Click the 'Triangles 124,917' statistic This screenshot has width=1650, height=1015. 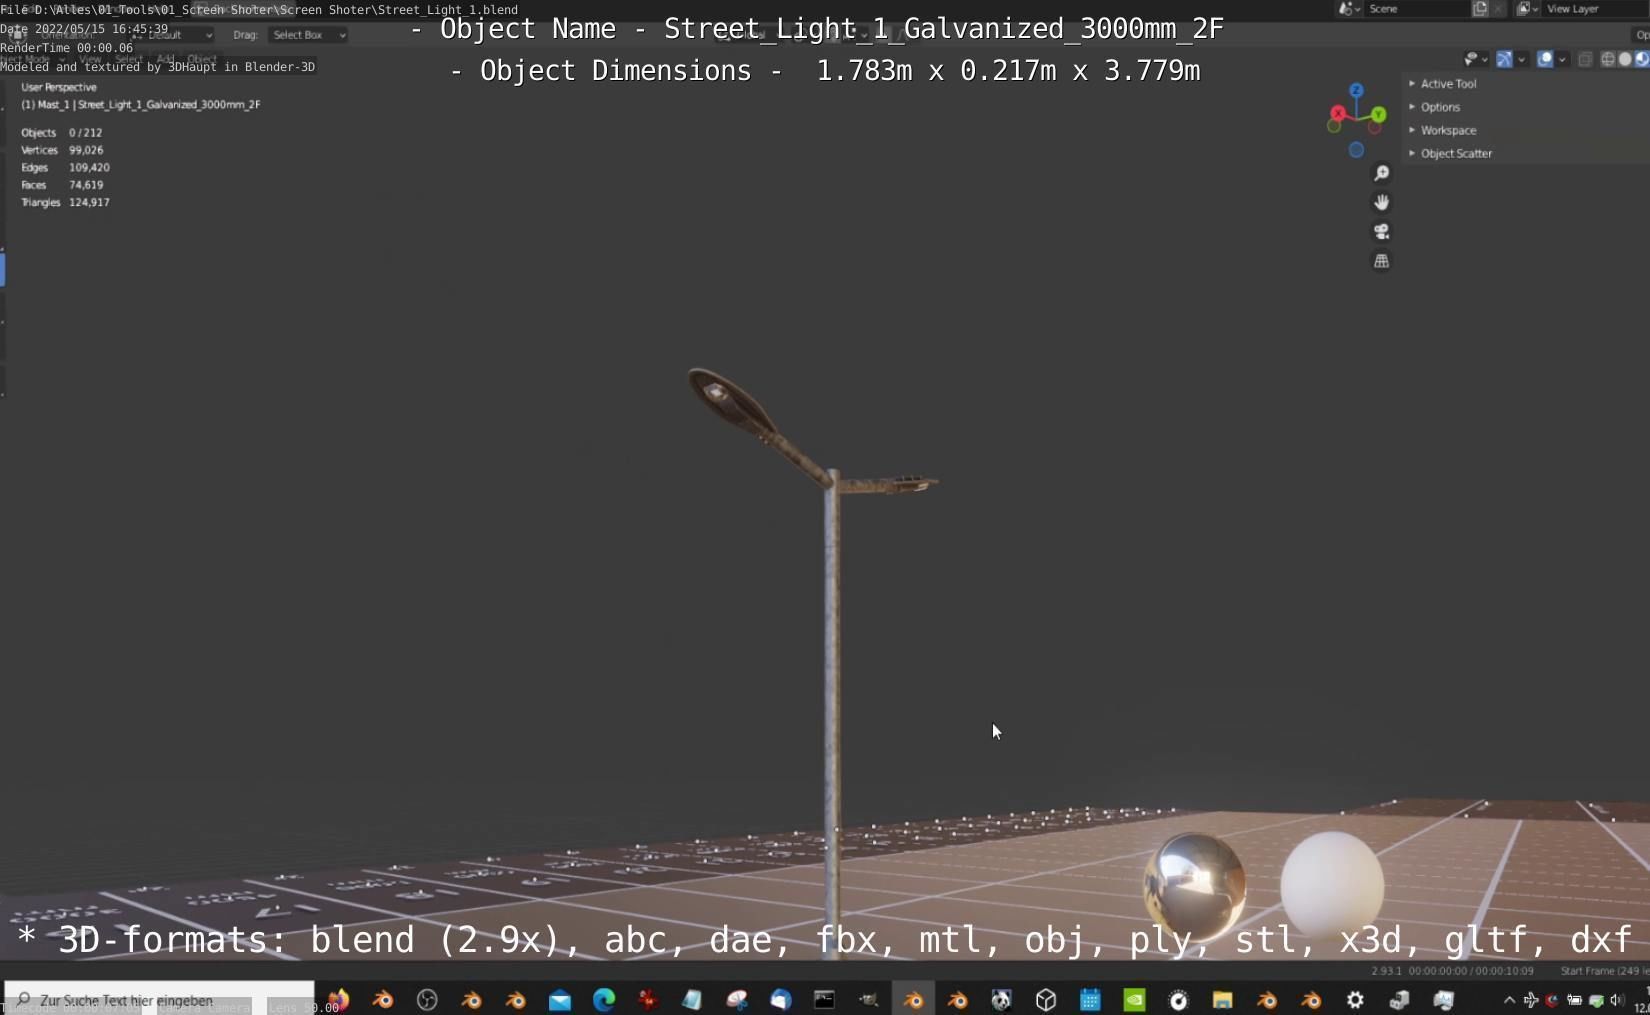(65, 202)
